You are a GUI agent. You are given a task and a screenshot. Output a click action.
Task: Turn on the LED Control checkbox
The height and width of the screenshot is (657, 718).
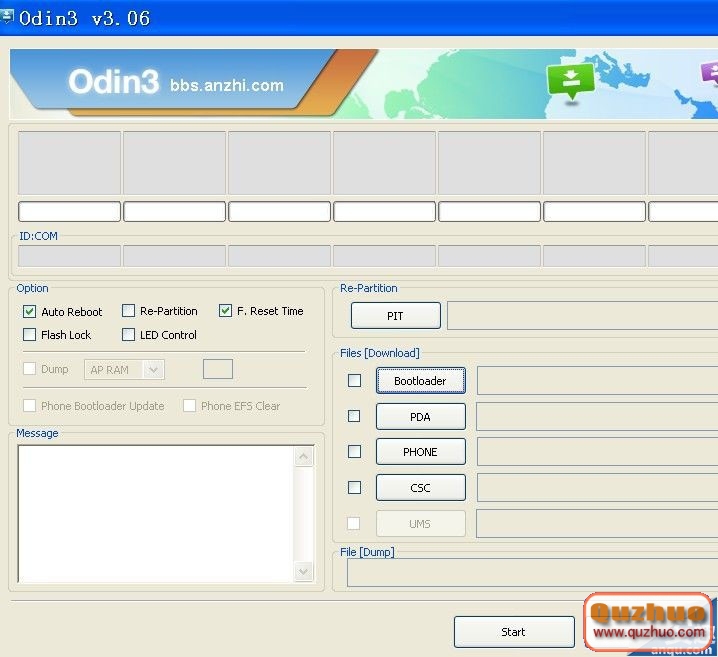pyautogui.click(x=128, y=335)
